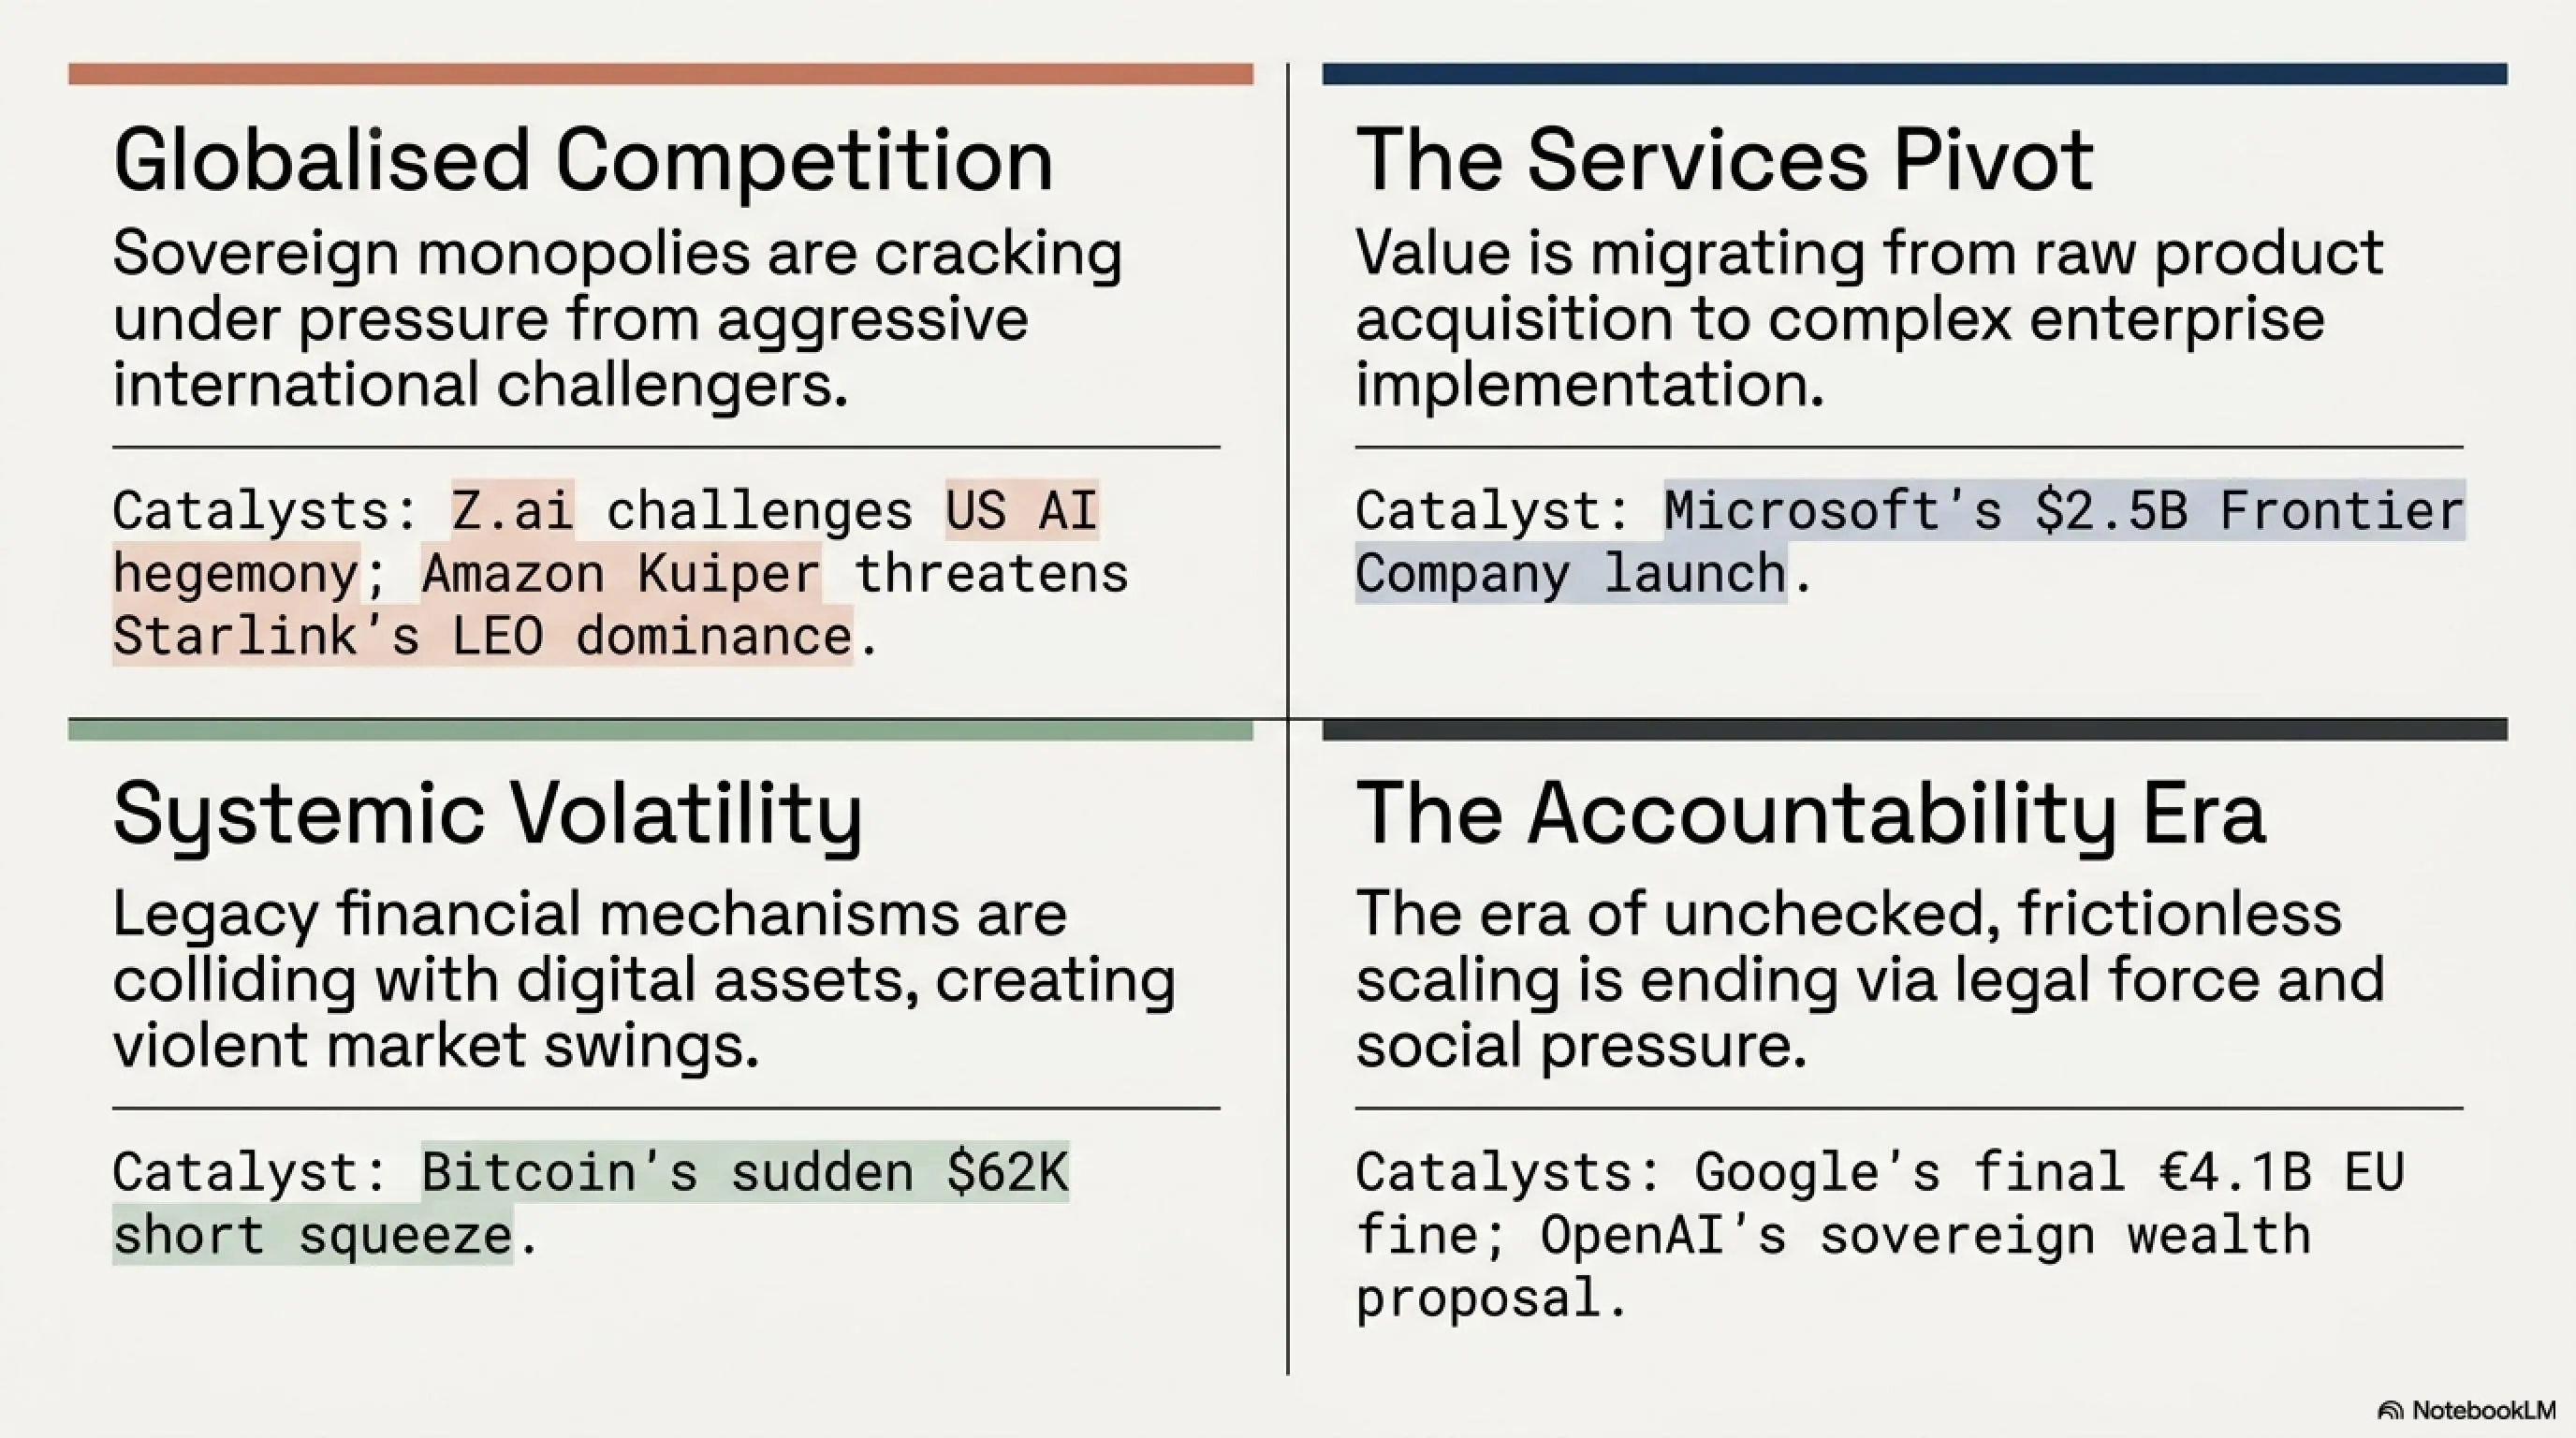Click the highlighted Amazon Kuiper text

point(621,574)
